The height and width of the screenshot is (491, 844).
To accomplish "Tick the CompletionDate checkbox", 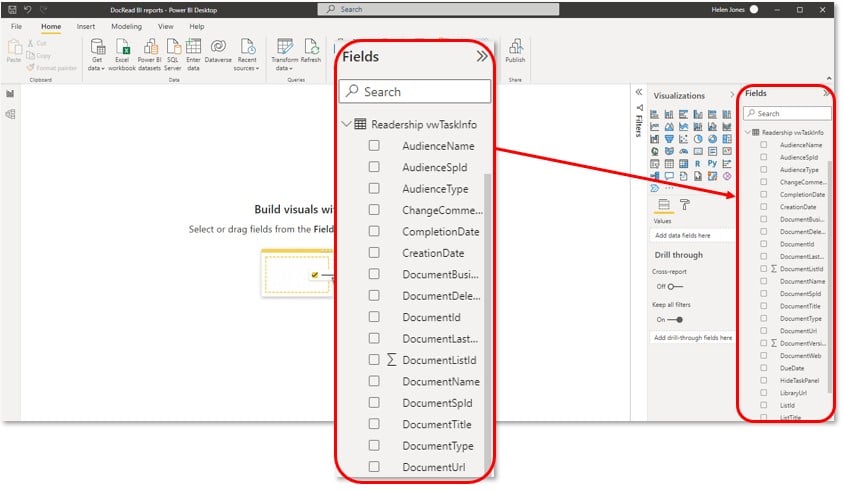I will pos(374,231).
